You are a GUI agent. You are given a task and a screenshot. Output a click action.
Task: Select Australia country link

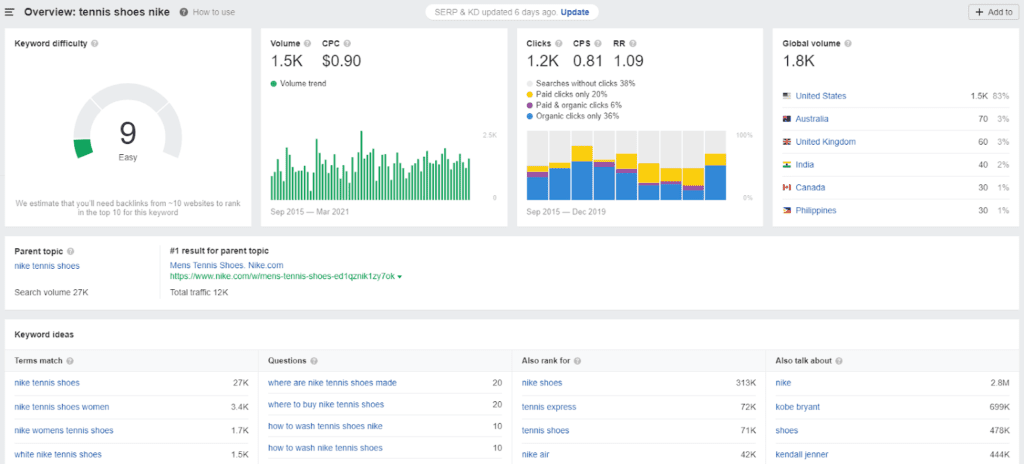812,119
